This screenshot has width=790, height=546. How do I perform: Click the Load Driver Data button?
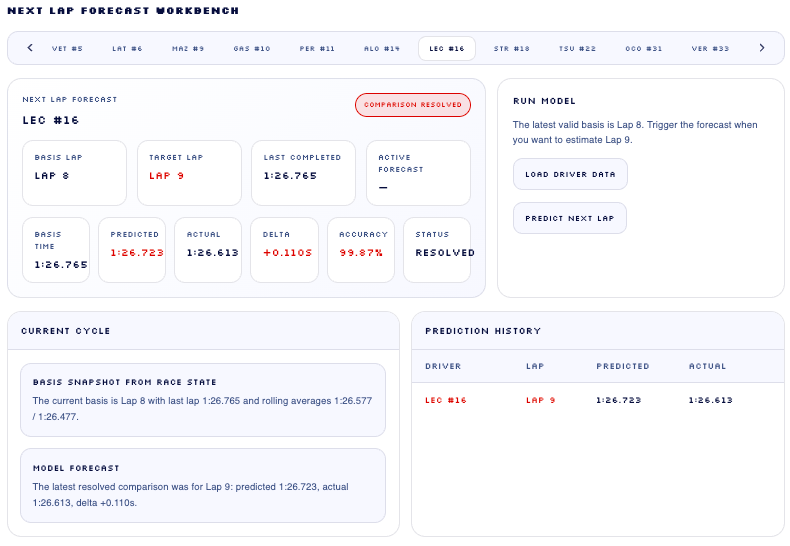570,174
